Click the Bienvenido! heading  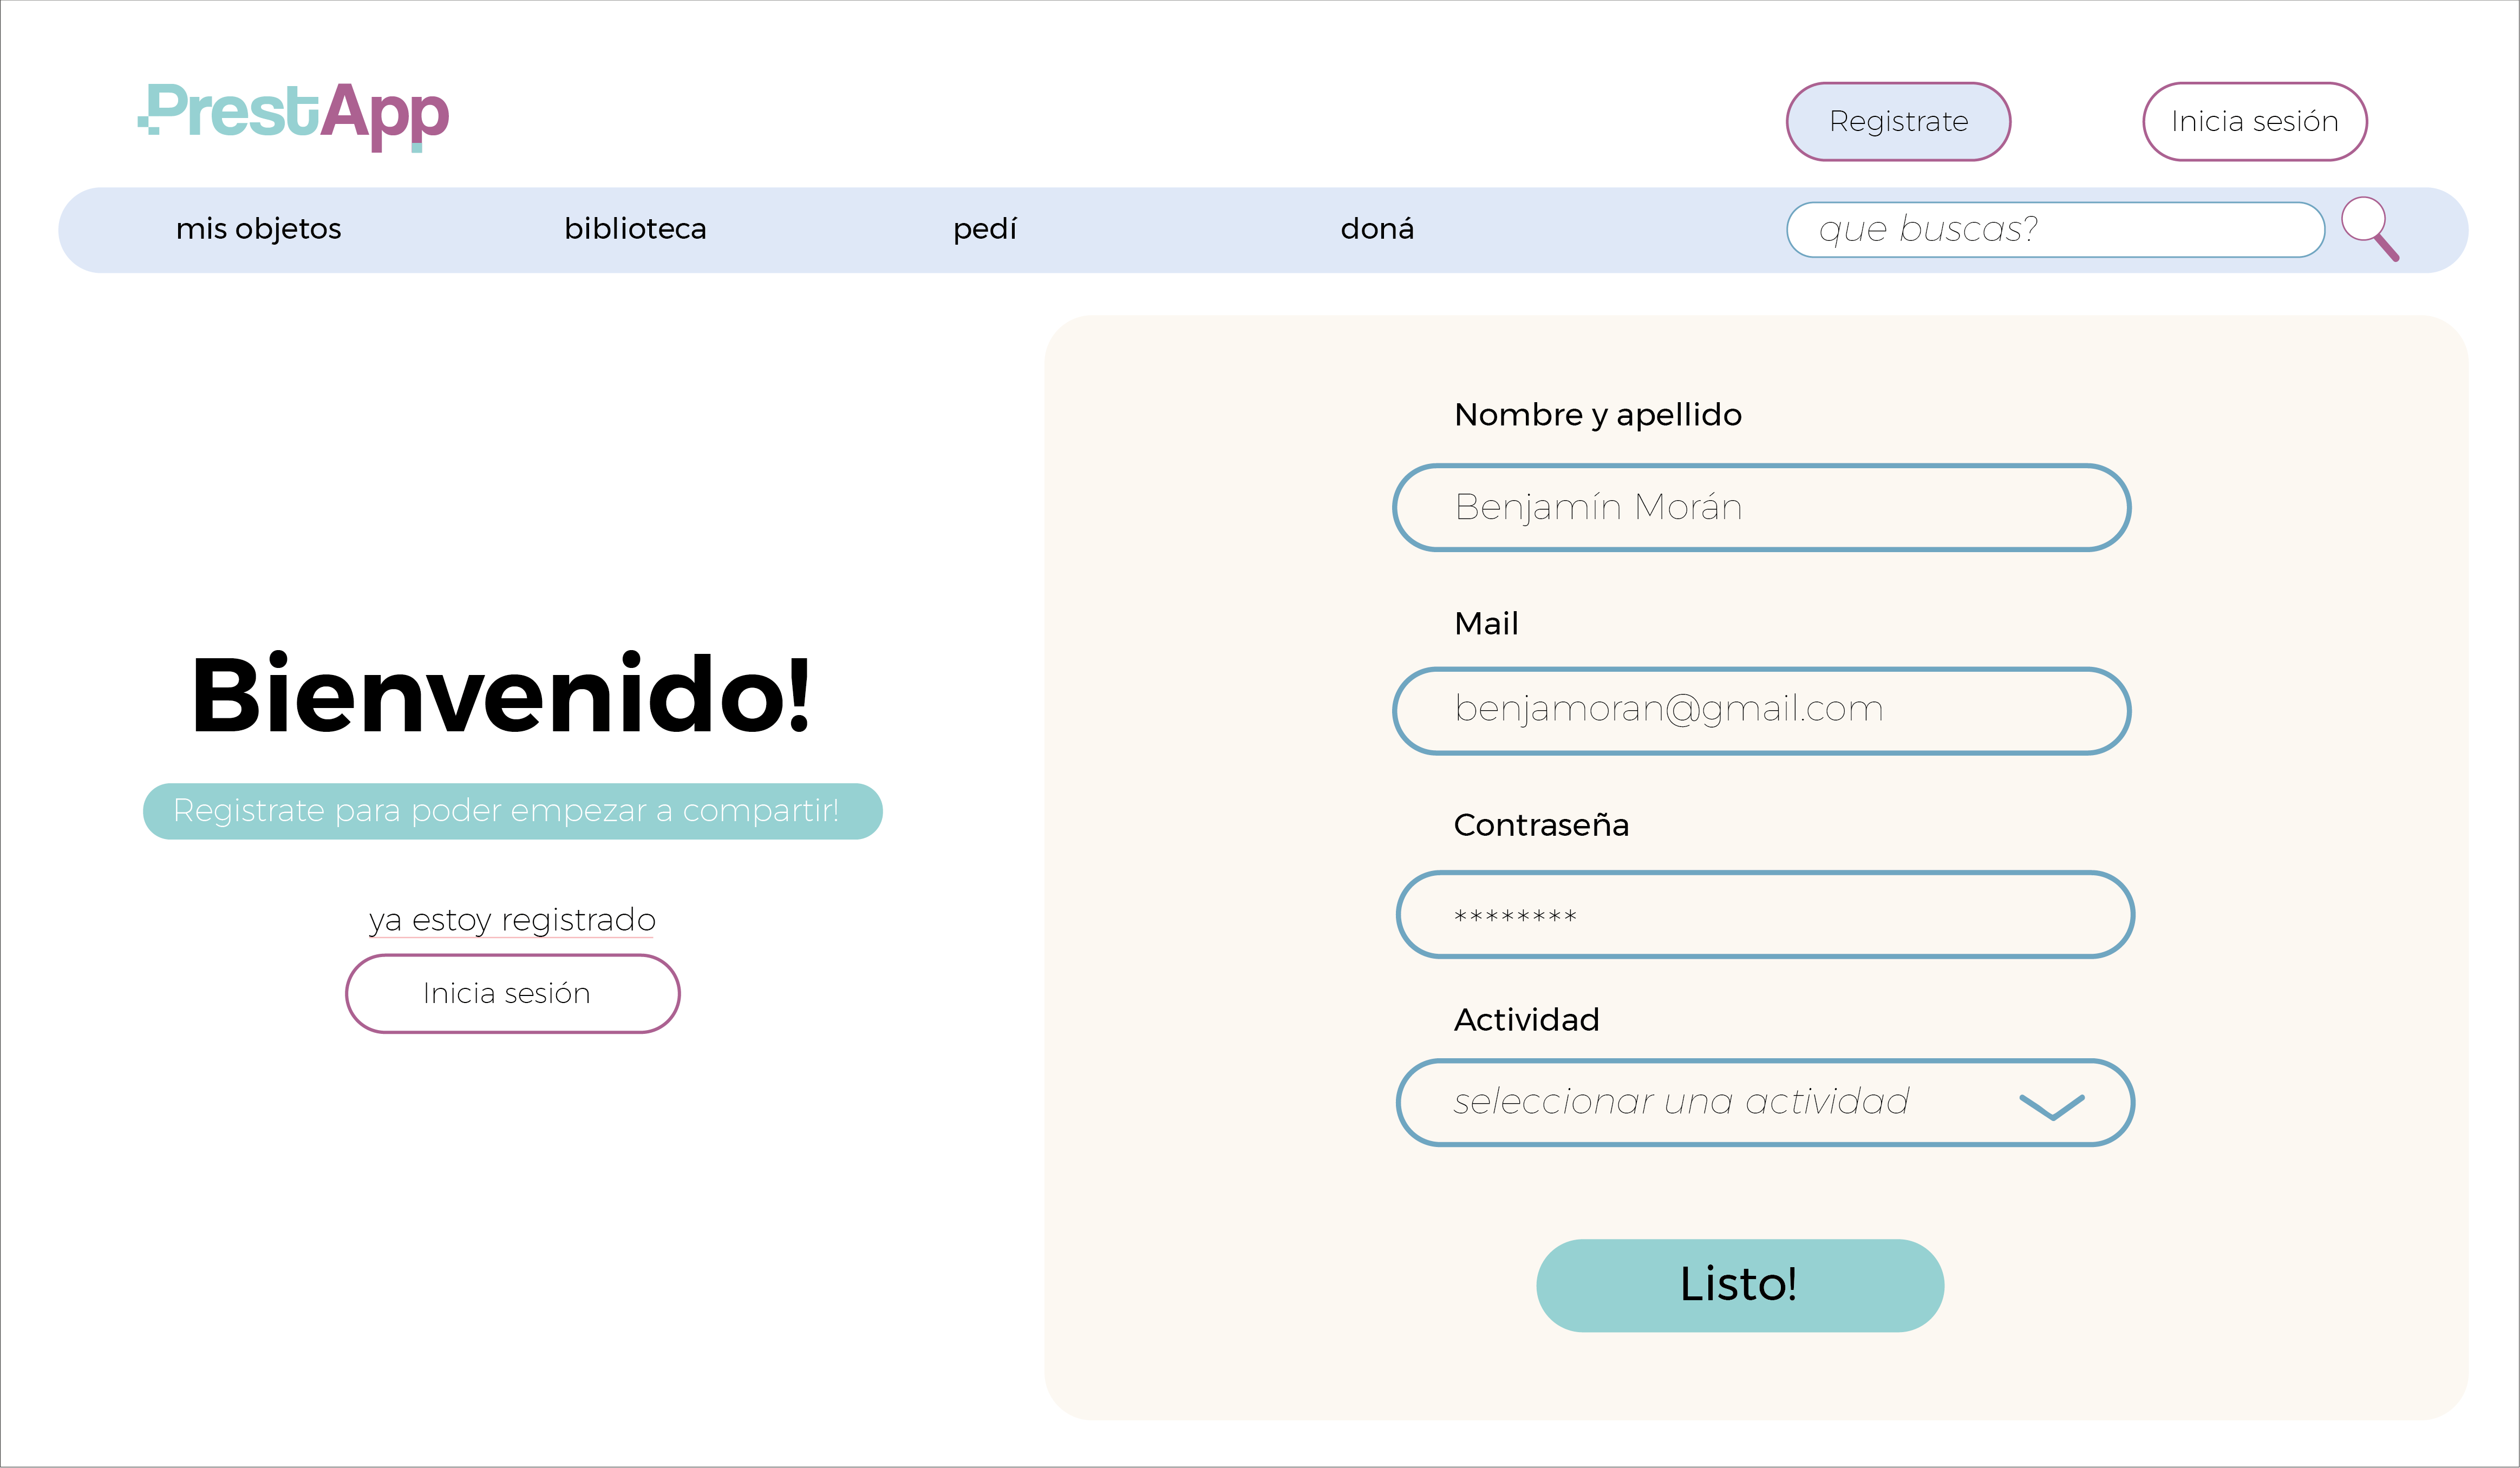[x=501, y=695]
